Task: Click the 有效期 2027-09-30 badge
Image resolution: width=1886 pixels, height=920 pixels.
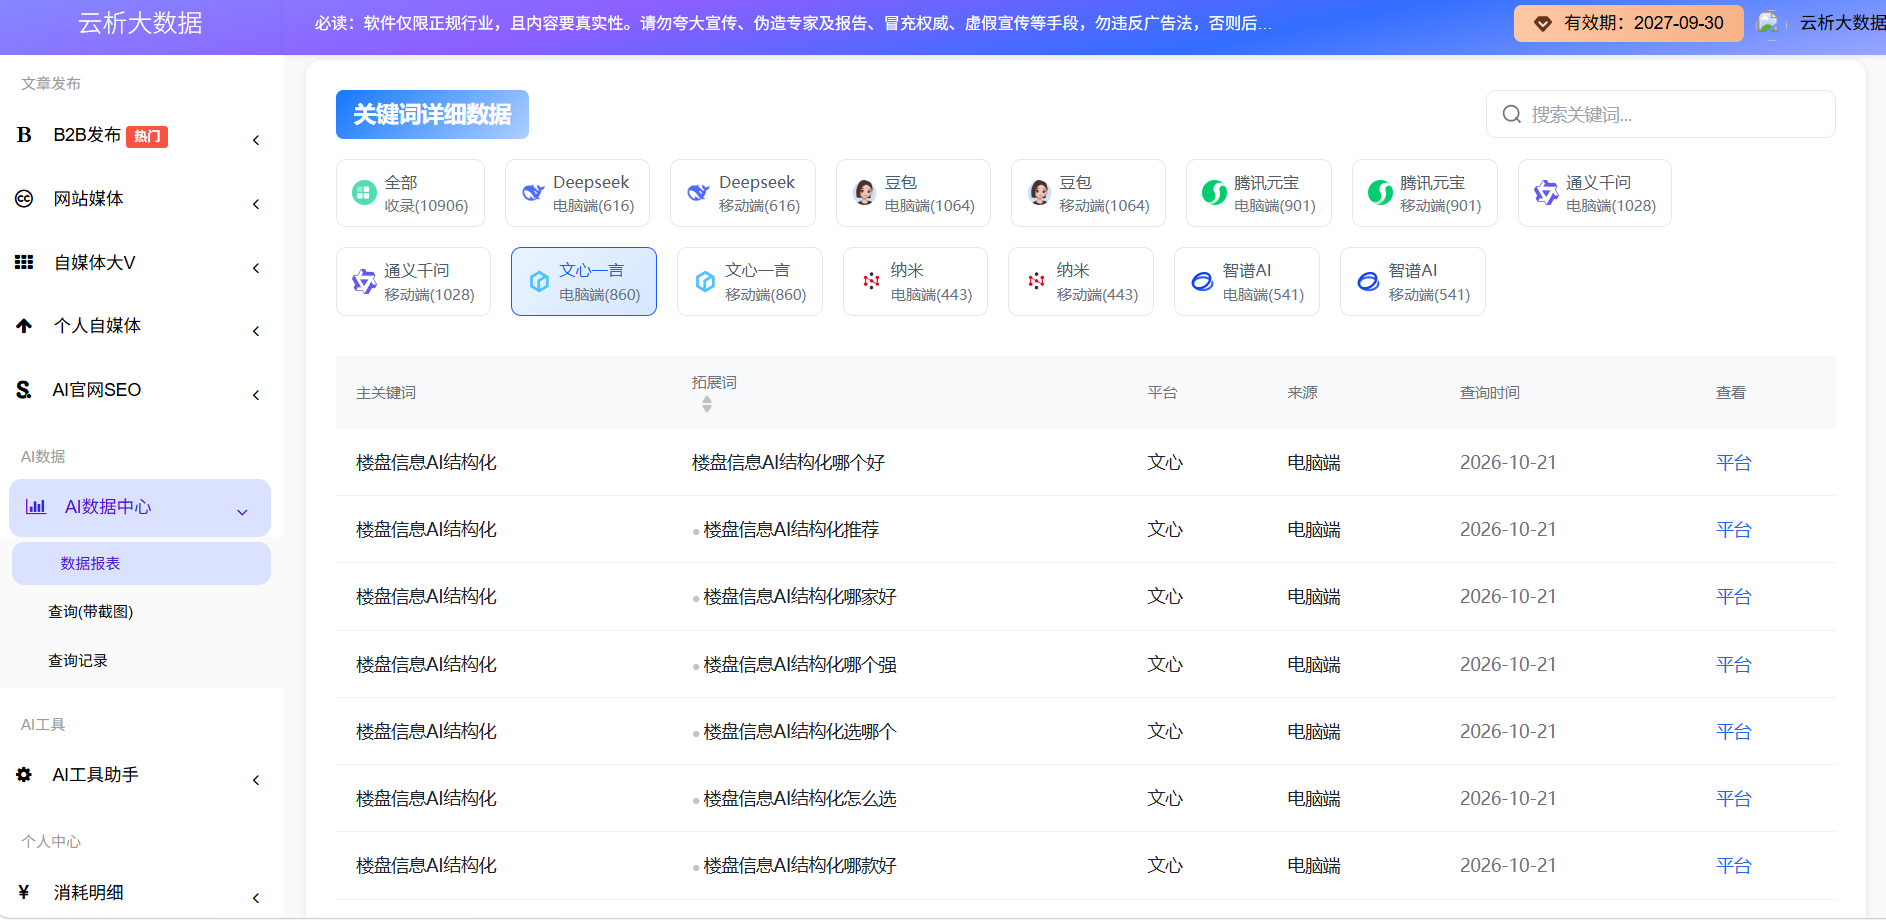Action: tap(1629, 23)
